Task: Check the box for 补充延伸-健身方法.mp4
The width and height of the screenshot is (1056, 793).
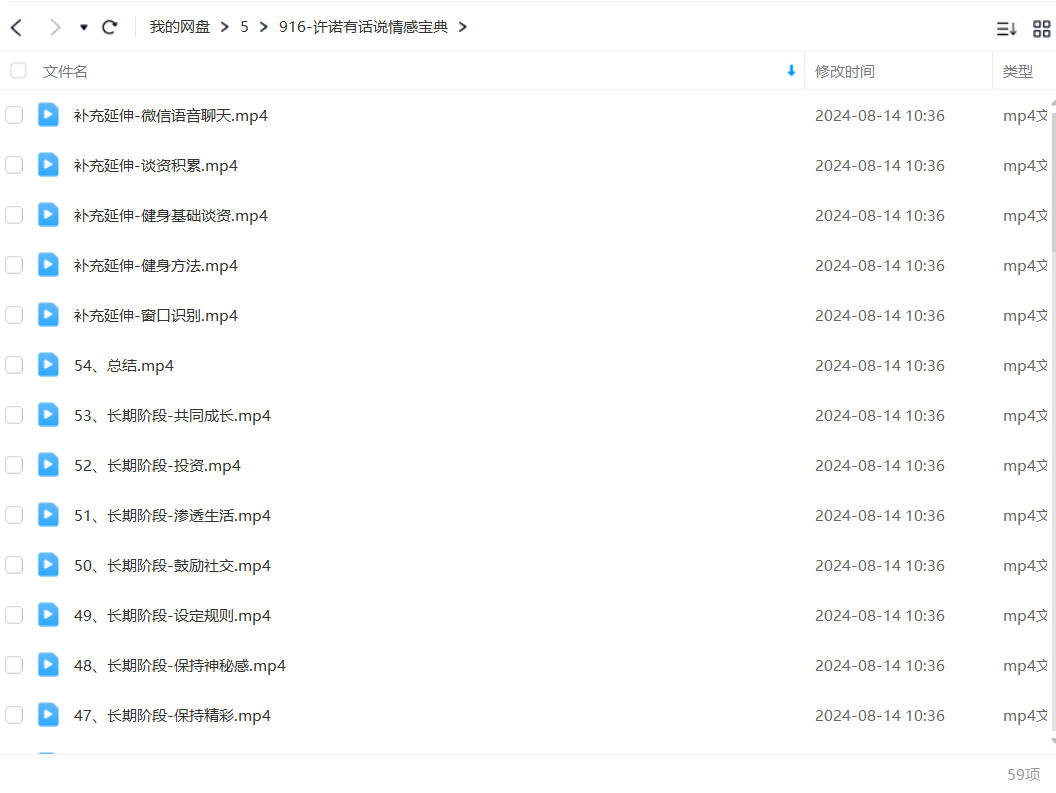Action: pos(14,265)
